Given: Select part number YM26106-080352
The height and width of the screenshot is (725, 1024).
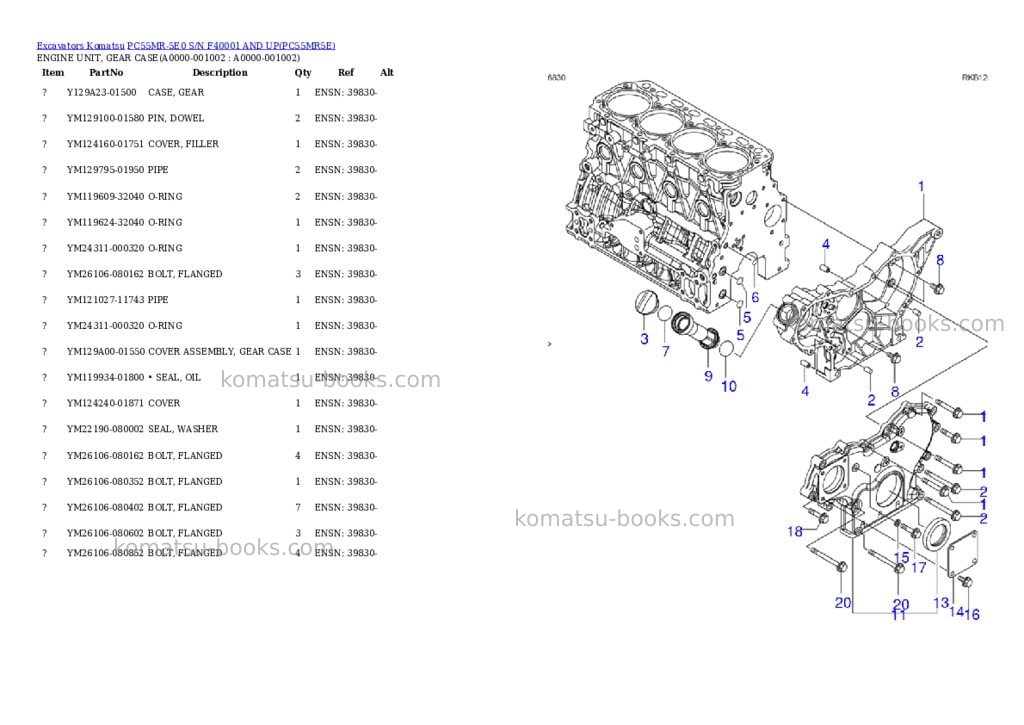Looking at the screenshot, I should click(x=105, y=482).
